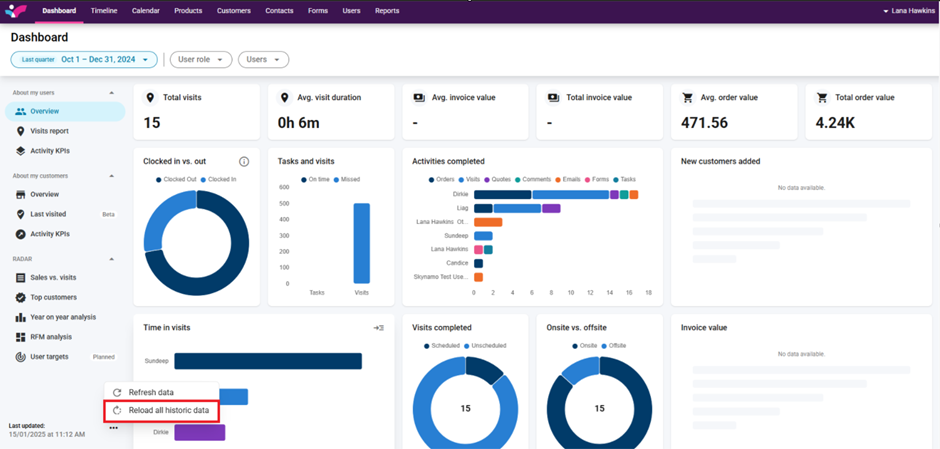Click the three-dots menu near Last updated
940x449 pixels.
pos(113,428)
